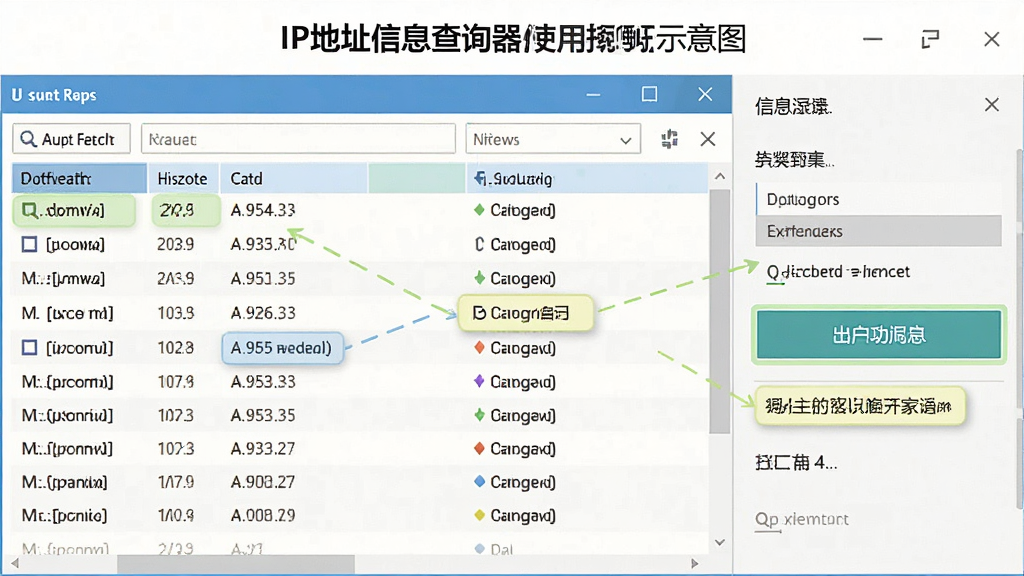Sort by the Dotfveath column header
The image size is (1024, 576).
[x=79, y=178]
